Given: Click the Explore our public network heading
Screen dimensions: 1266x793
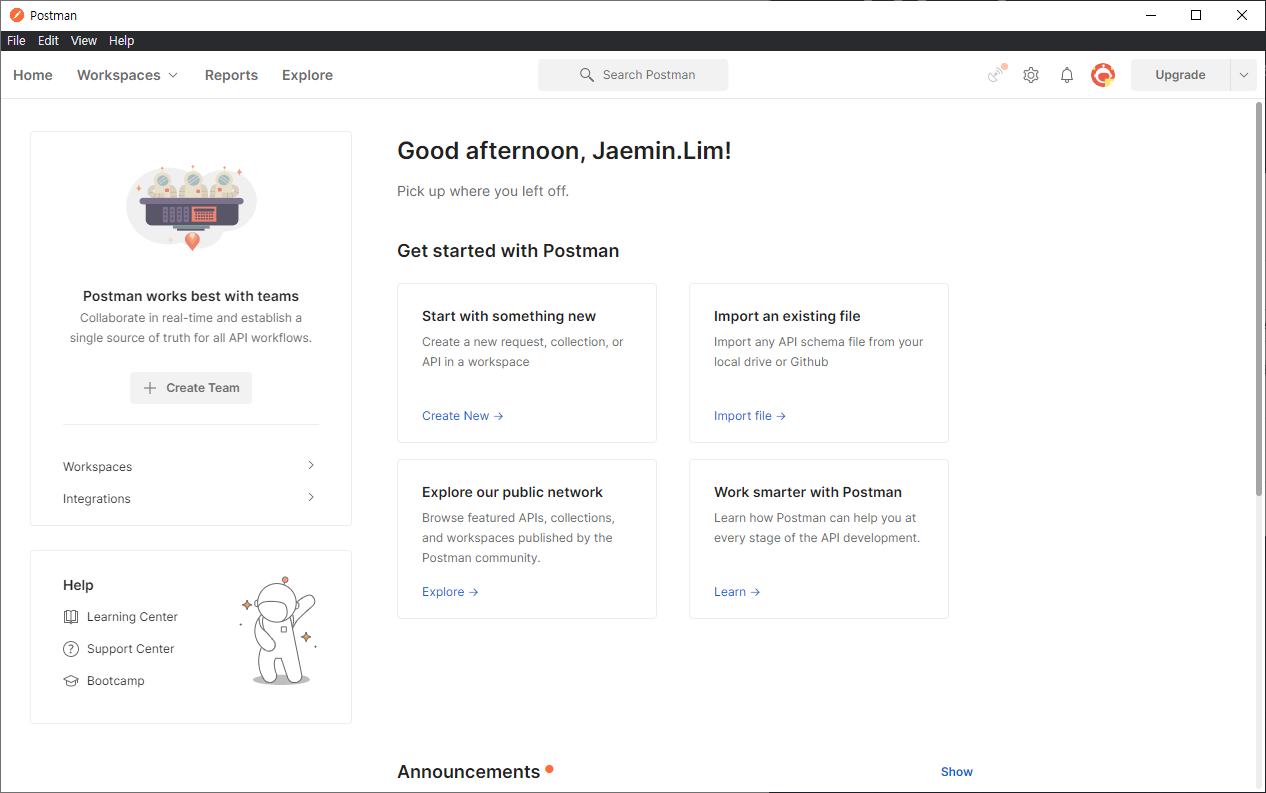Looking at the screenshot, I should click(x=512, y=492).
